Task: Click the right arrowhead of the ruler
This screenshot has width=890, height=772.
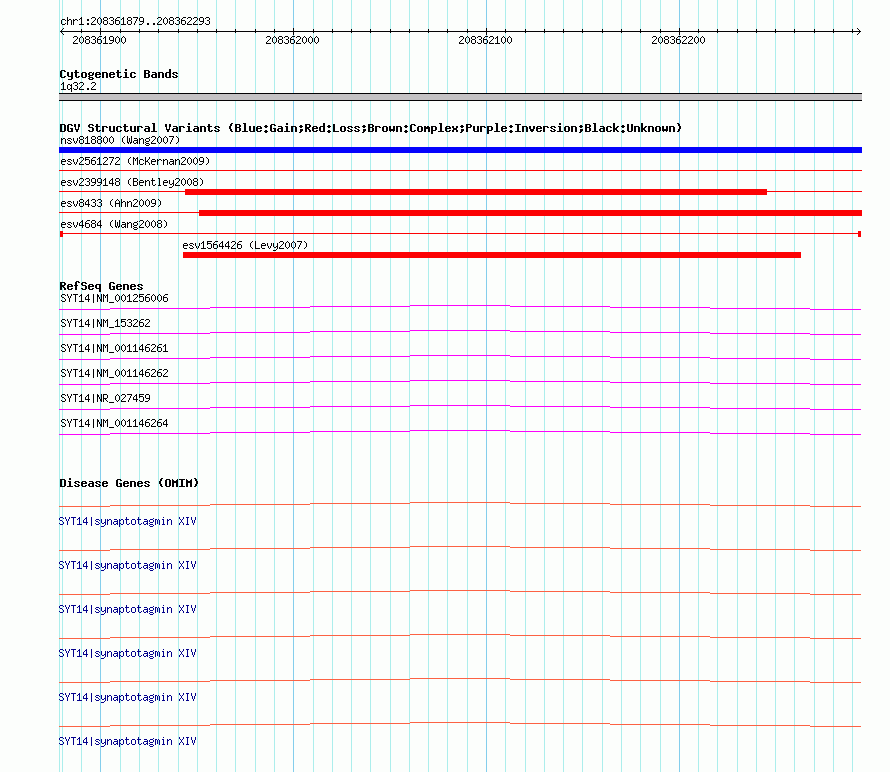Action: click(858, 32)
